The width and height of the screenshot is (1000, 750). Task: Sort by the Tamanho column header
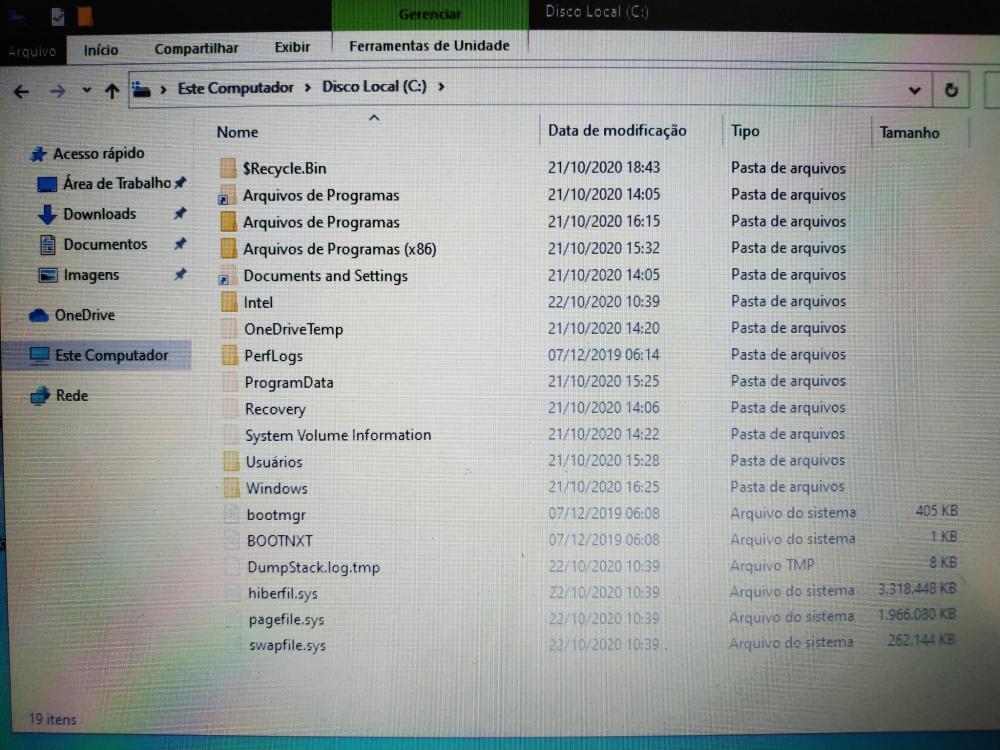[909, 133]
